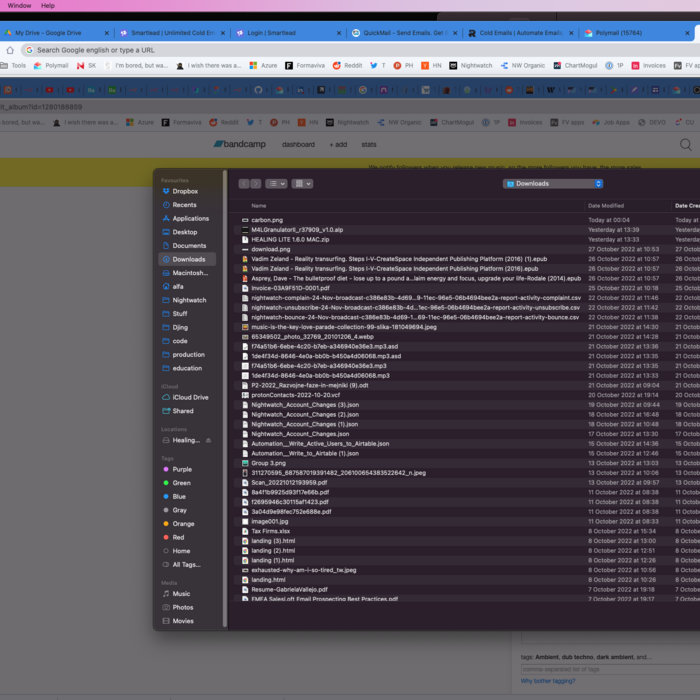Open Applications folder in sidebar
This screenshot has width=700, height=700.
pos(191,218)
